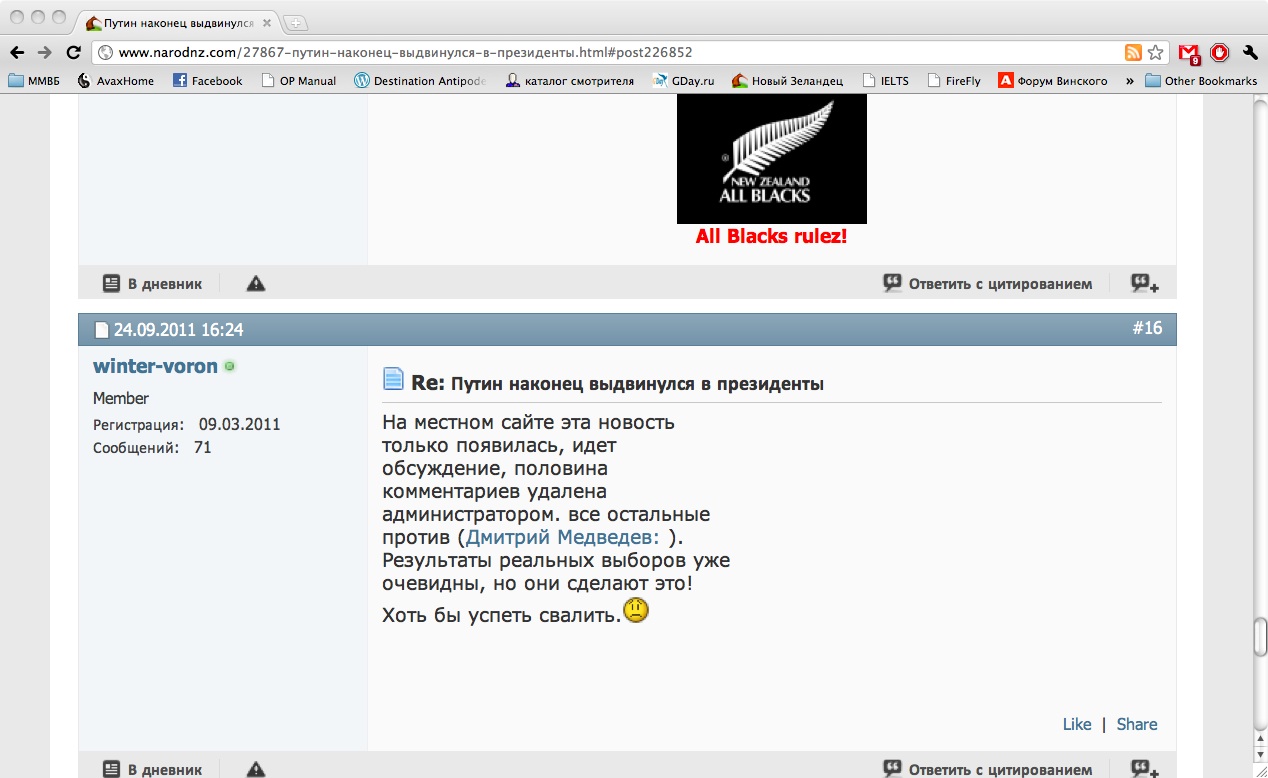Image resolution: width=1268 pixels, height=778 pixels.
Task: Open the Other Bookmarks folder
Action: (1201, 81)
